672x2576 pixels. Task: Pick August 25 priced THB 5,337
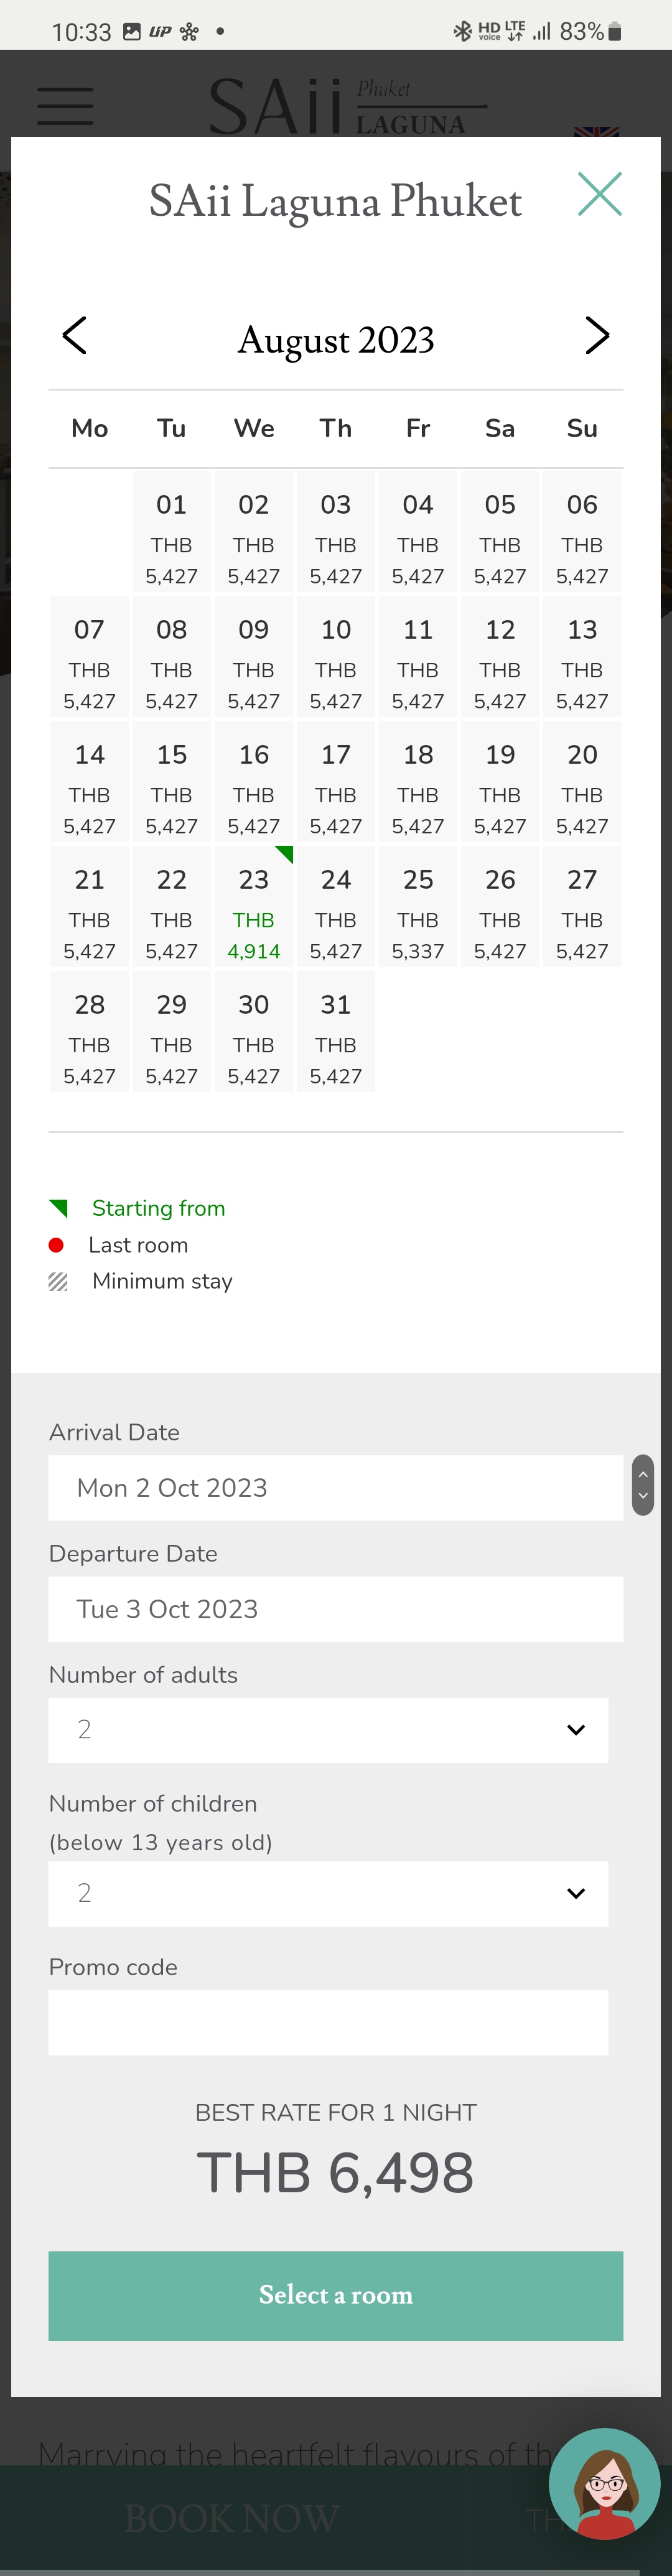418,907
